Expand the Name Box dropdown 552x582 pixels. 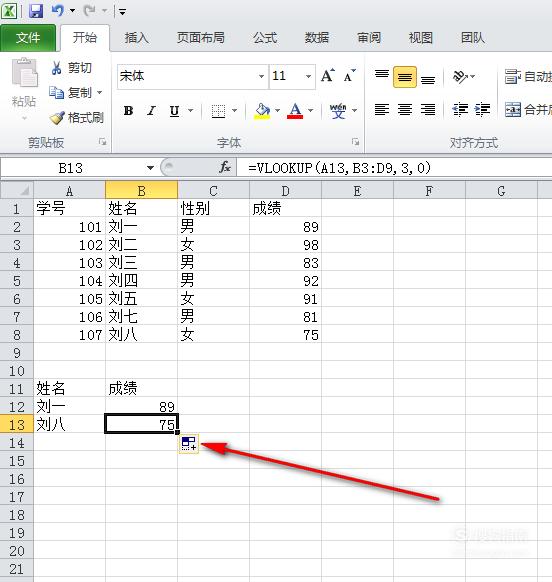tap(150, 168)
